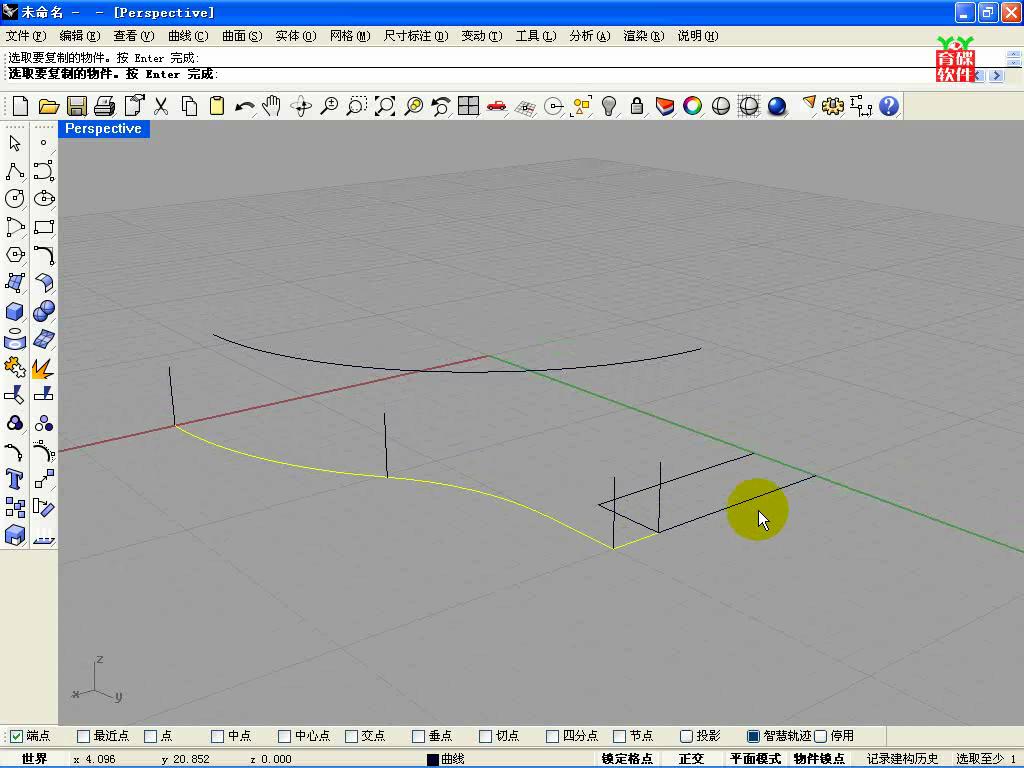Open the 渲染(R) menu
The width and height of the screenshot is (1024, 768).
point(644,36)
